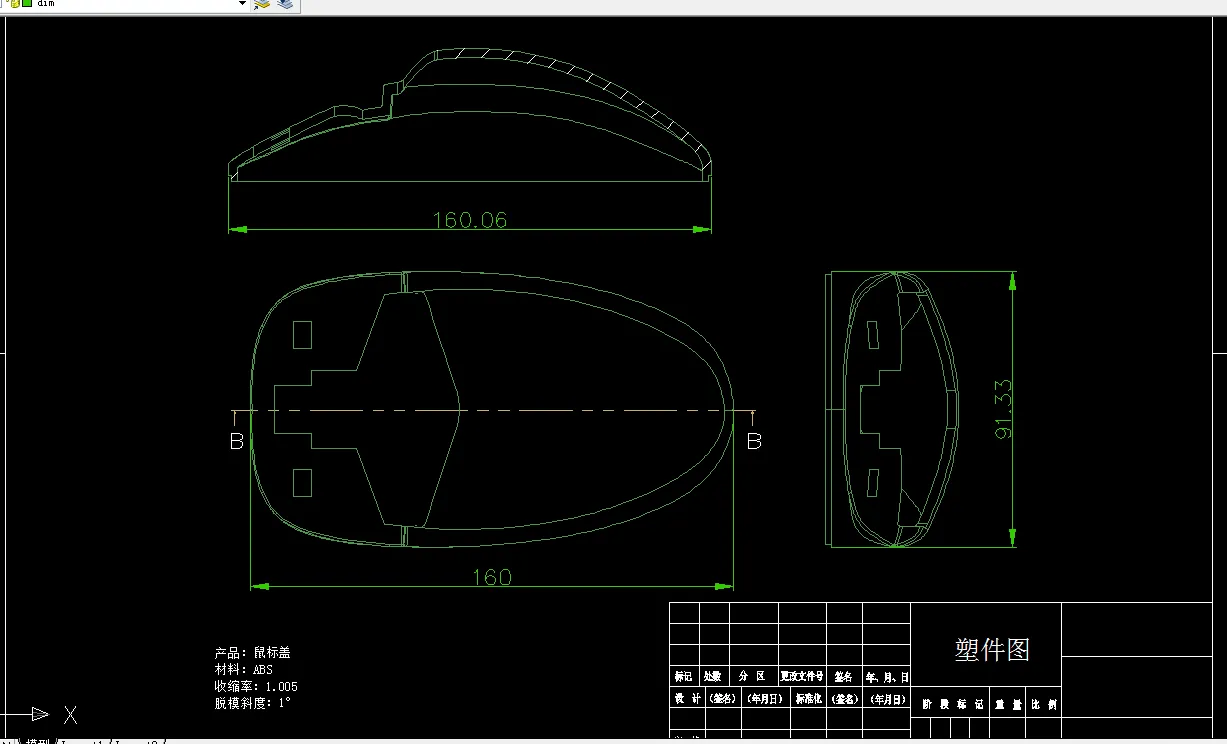The height and width of the screenshot is (744, 1227).
Task: Select the 160 dimension text in the plan view
Action: [491, 577]
